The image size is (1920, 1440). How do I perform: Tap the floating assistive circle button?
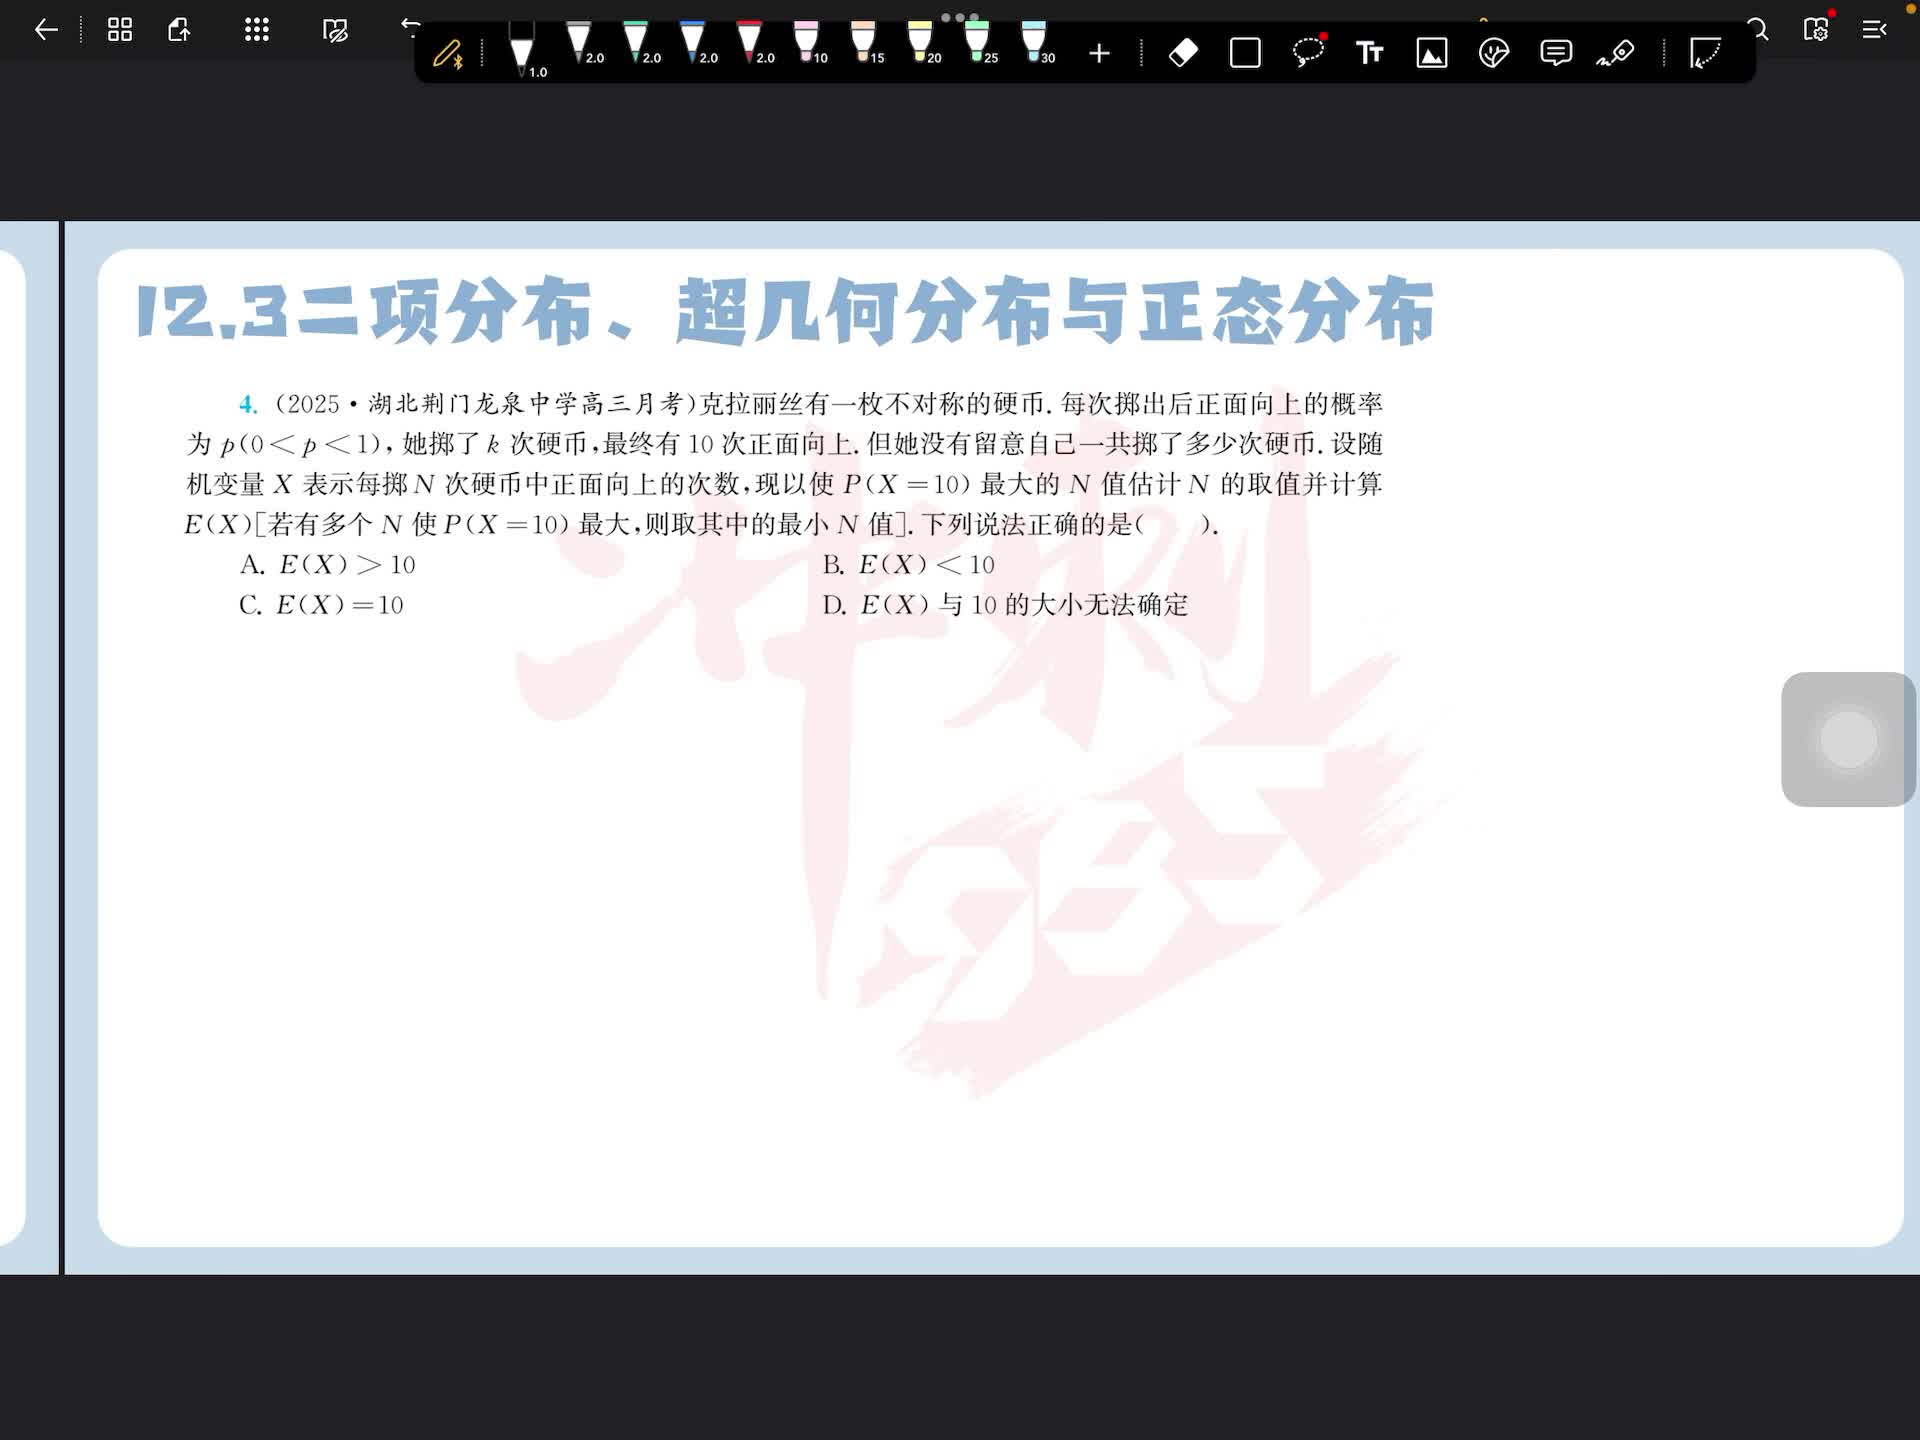click(x=1848, y=740)
